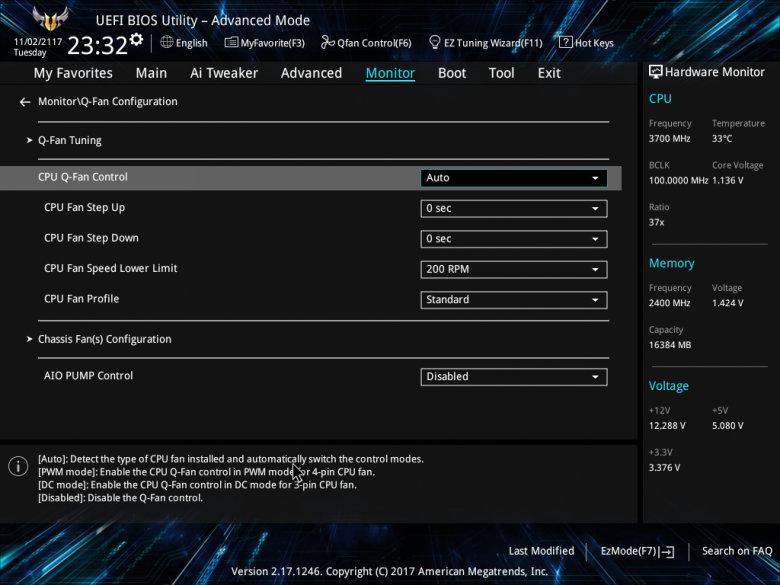This screenshot has height=585, width=780.
Task: Click the info icon beside help text
Action: [18, 466]
